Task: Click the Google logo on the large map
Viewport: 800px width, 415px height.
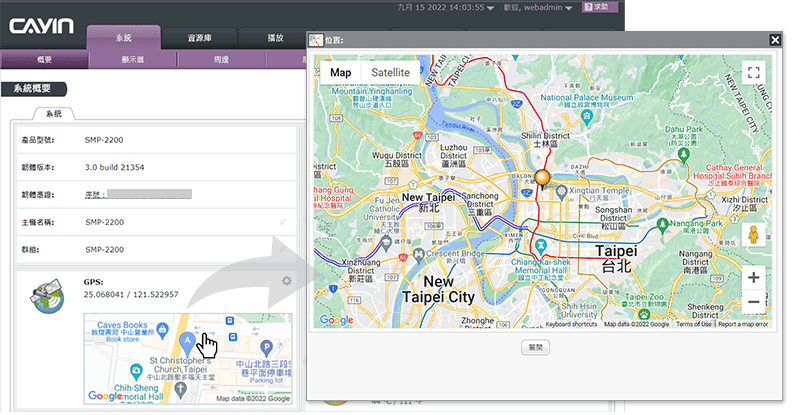Action: coord(337,320)
